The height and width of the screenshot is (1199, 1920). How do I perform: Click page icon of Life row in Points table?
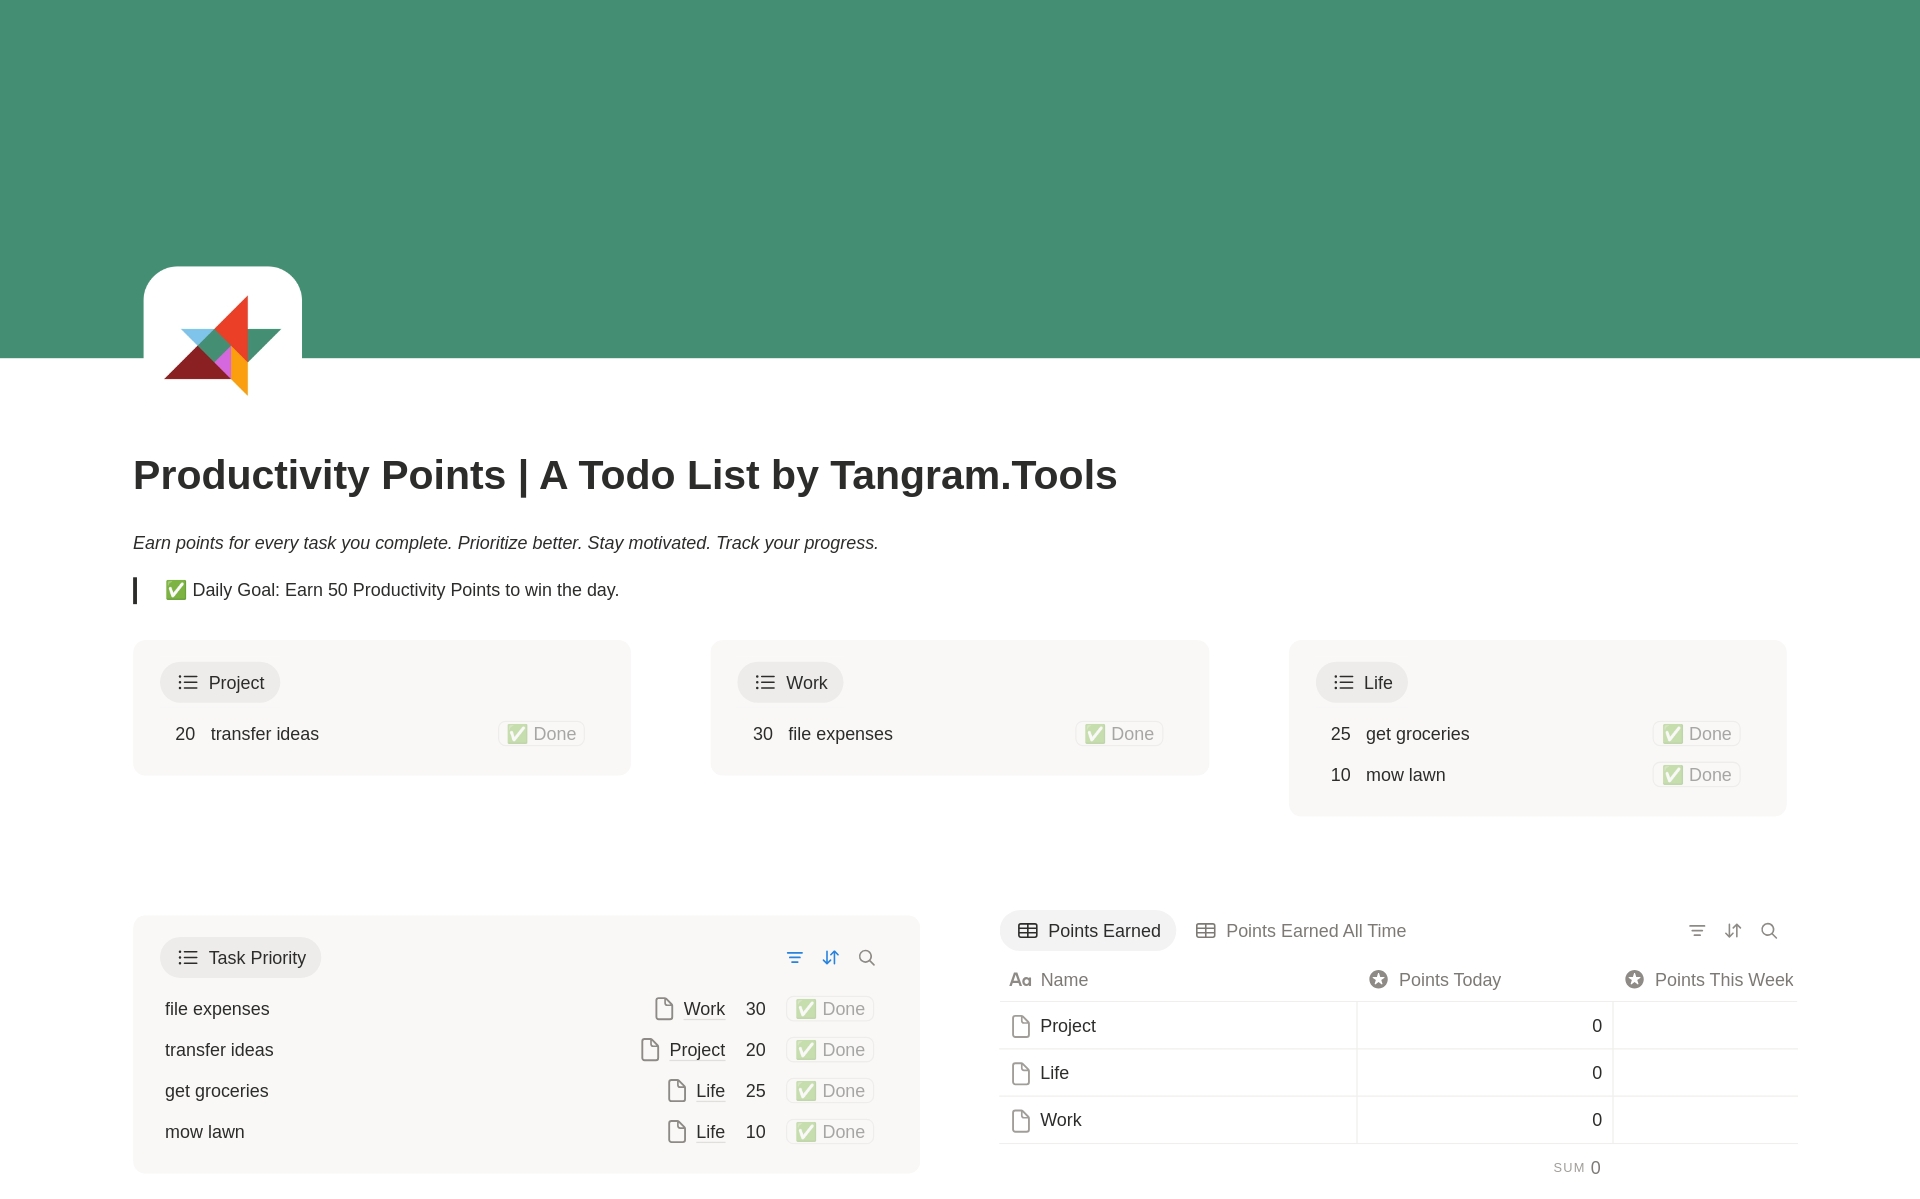pos(1021,1073)
